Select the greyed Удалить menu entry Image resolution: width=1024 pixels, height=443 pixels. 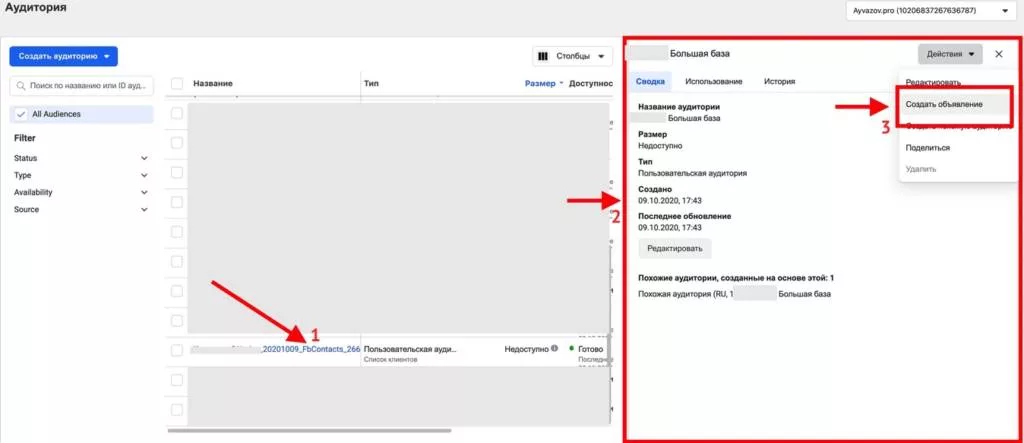921,169
